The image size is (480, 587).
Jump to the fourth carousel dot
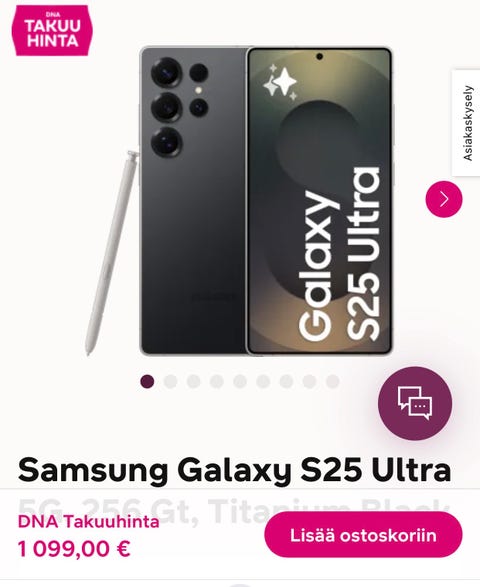click(x=217, y=381)
